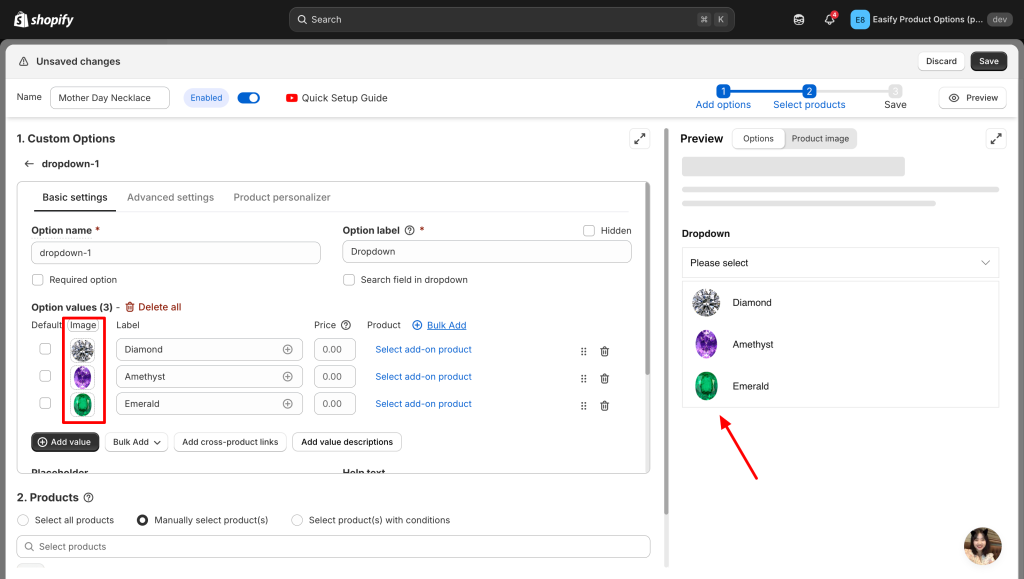Delete the Diamond option value

pos(604,351)
